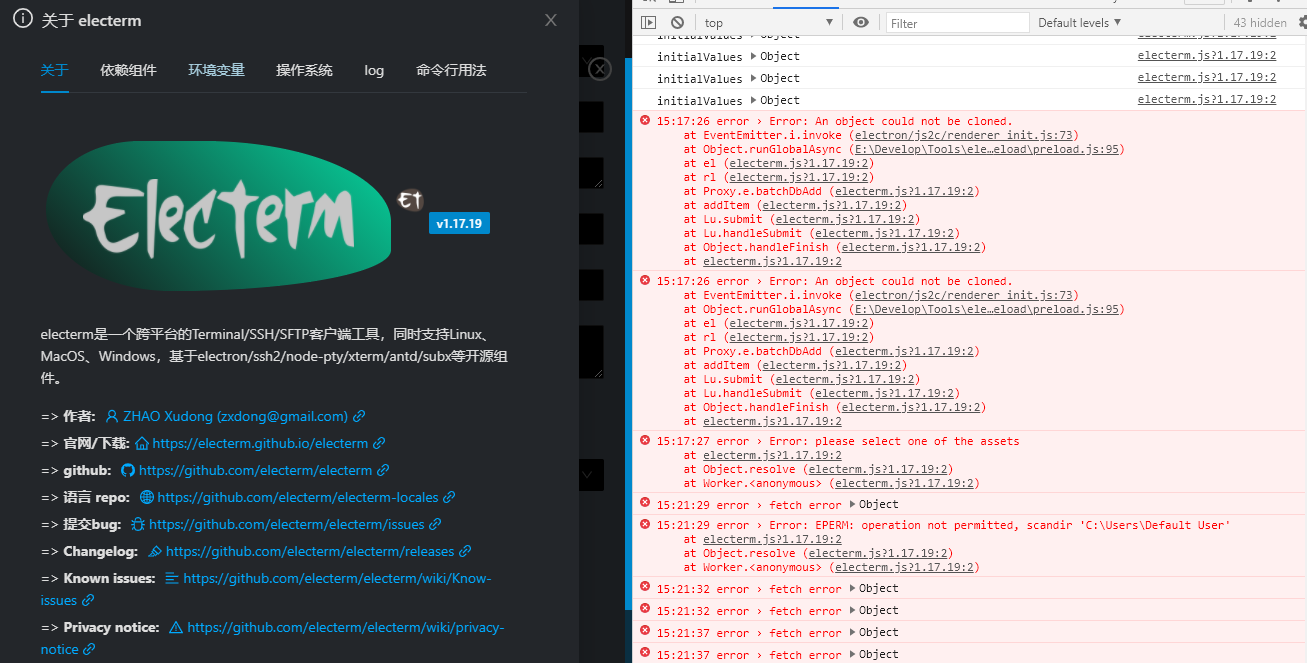Open the Changelog releases link

[x=310, y=551]
